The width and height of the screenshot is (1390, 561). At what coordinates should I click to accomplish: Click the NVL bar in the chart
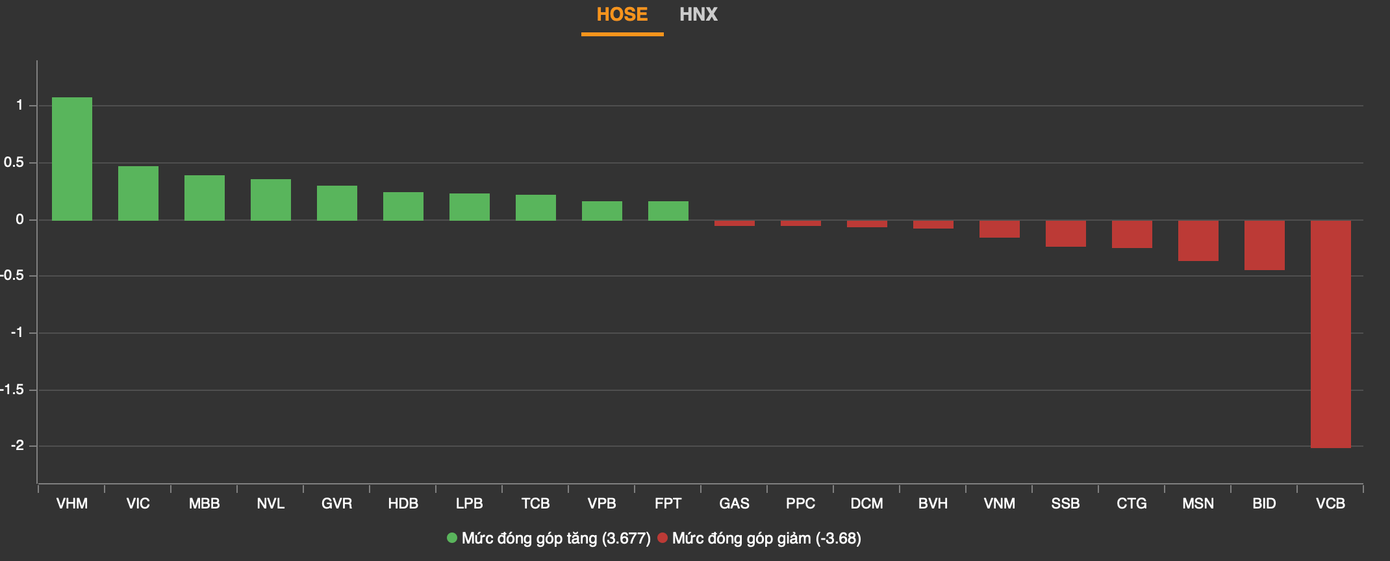270,200
